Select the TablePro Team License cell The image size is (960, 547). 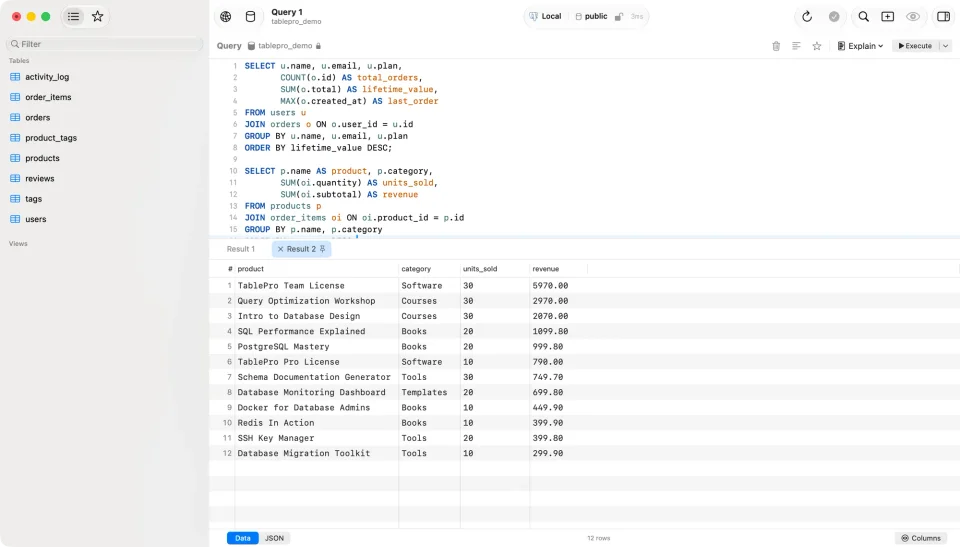click(317, 285)
